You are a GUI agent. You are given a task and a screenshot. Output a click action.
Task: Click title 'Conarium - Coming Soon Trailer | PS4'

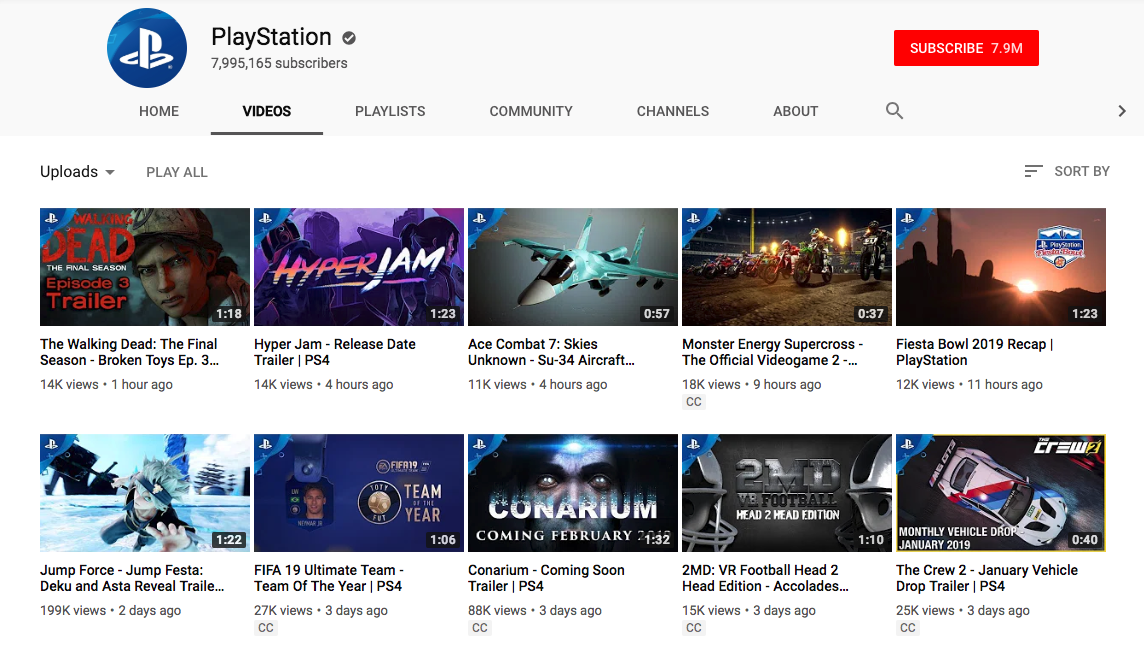pyautogui.click(x=546, y=578)
